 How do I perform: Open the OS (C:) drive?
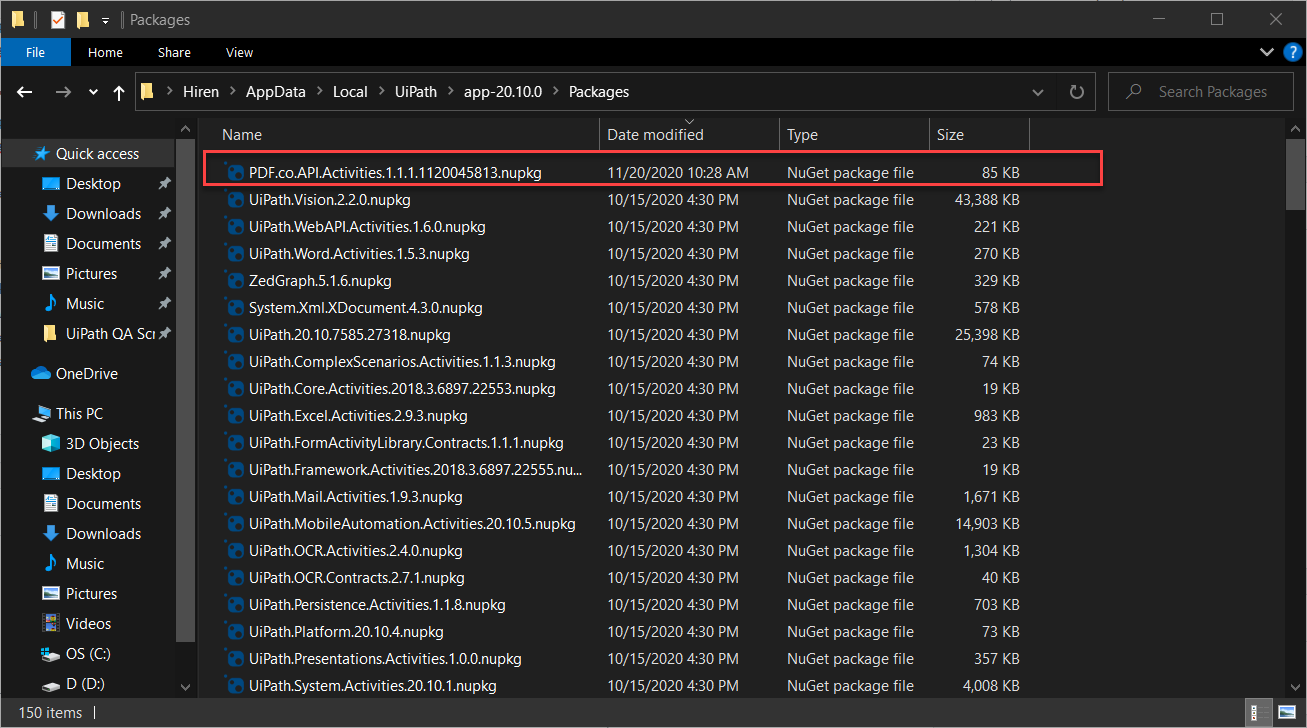[x=88, y=654]
